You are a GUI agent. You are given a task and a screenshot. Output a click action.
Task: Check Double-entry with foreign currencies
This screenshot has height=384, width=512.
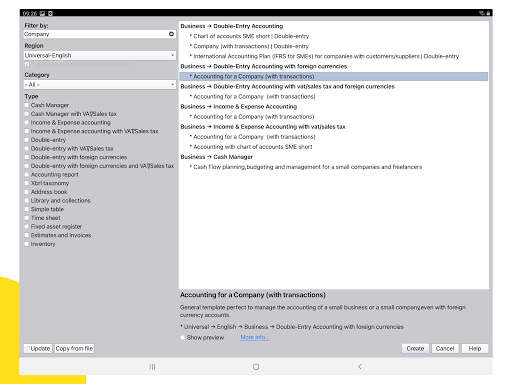(x=27, y=157)
